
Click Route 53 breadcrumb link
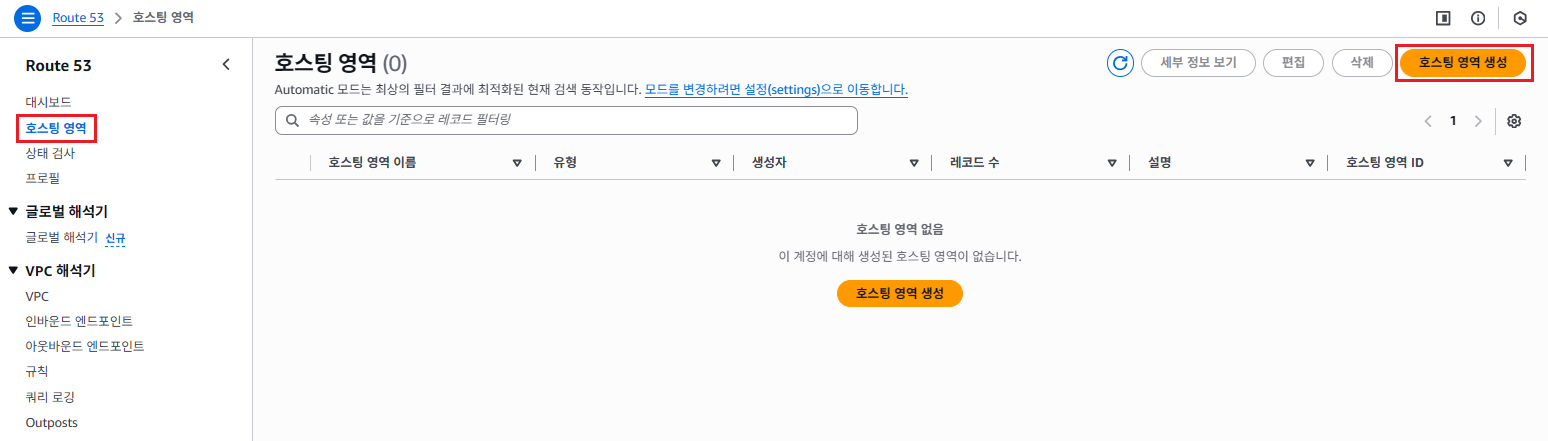tap(78, 18)
